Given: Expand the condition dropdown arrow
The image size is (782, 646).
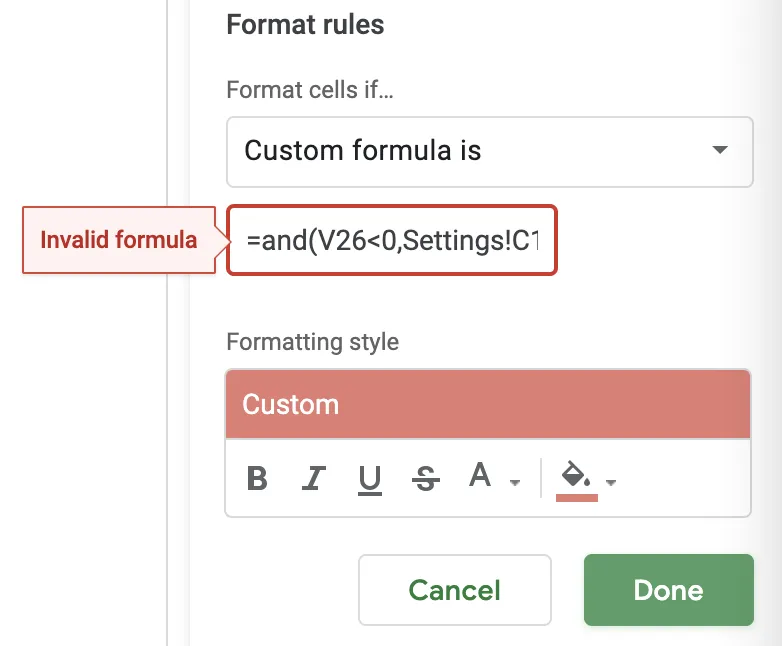Looking at the screenshot, I should coord(719,151).
